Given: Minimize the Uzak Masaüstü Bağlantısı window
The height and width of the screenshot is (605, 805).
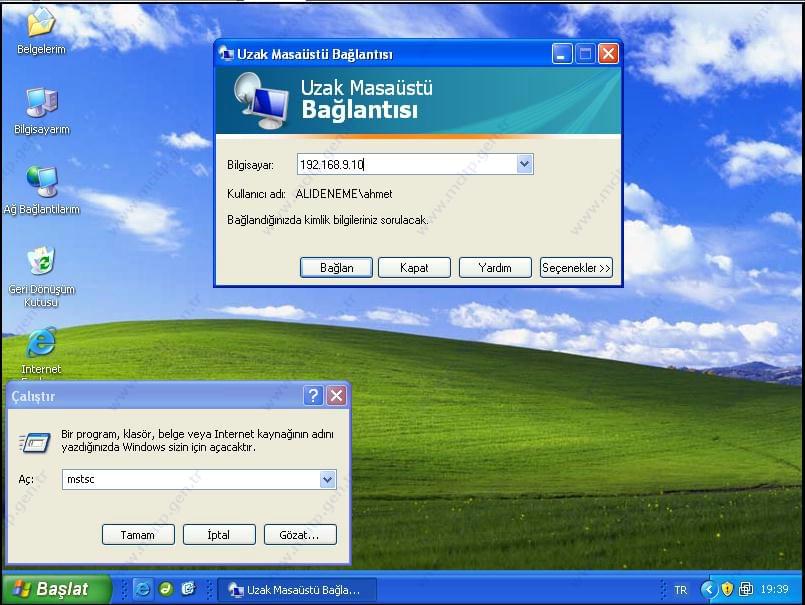Looking at the screenshot, I should [562, 53].
